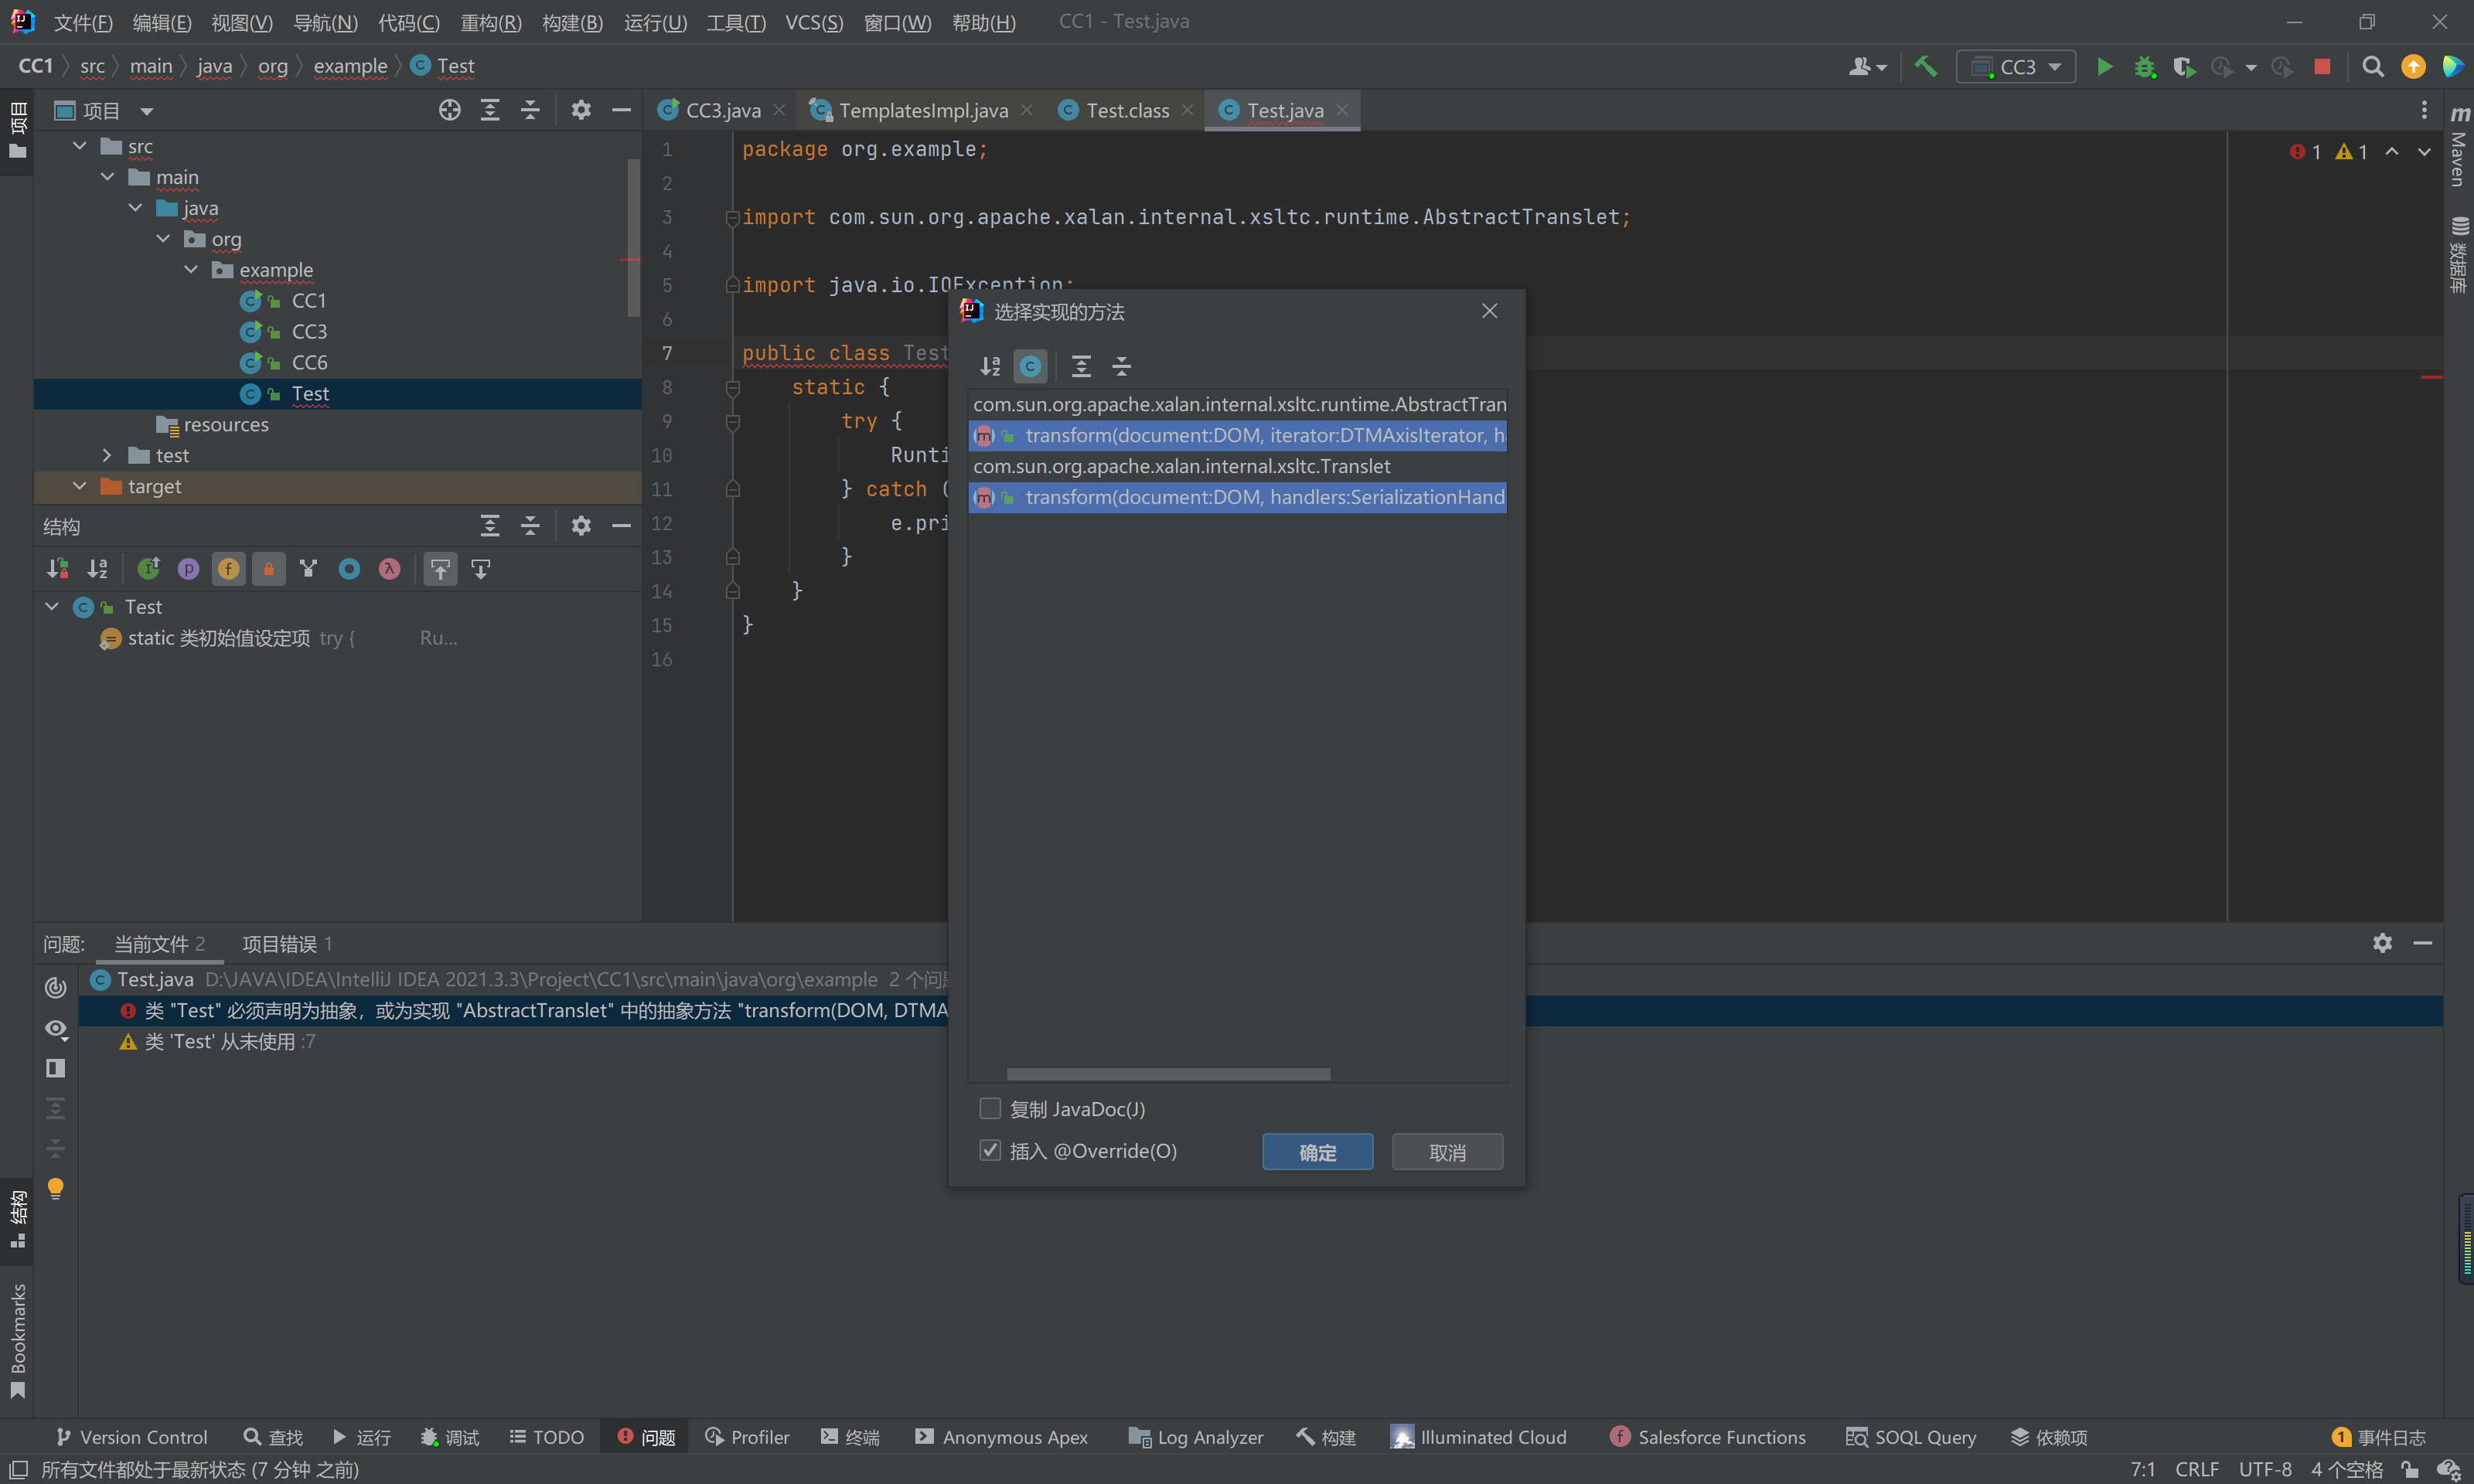This screenshot has height=1484, width=2474.
Task: Click the locate target icon in project panel
Action: pos(450,110)
